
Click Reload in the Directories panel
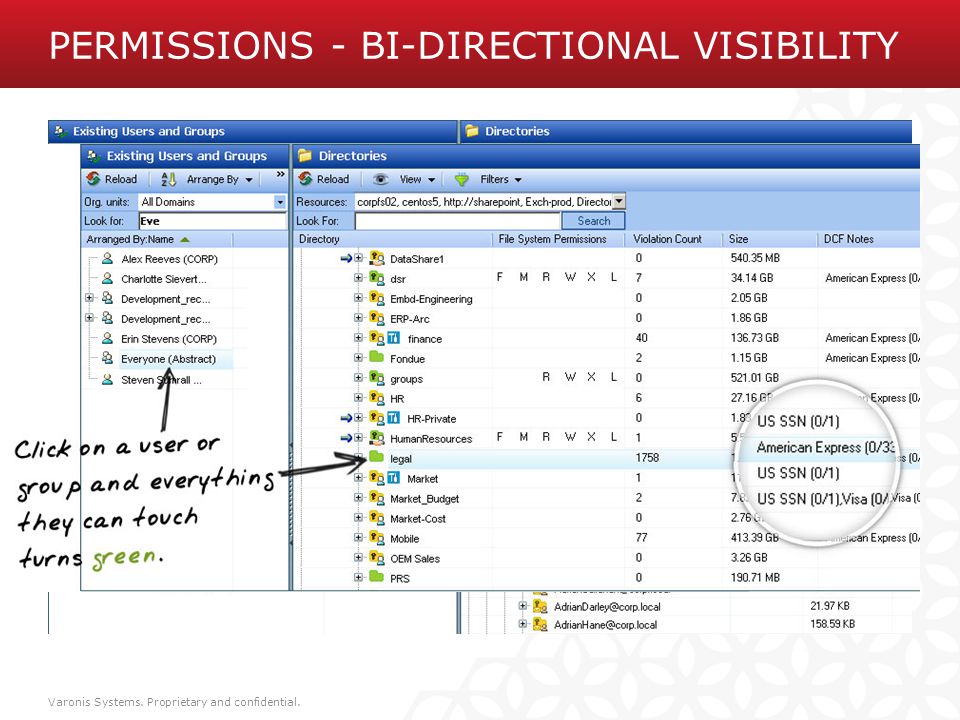(x=323, y=179)
